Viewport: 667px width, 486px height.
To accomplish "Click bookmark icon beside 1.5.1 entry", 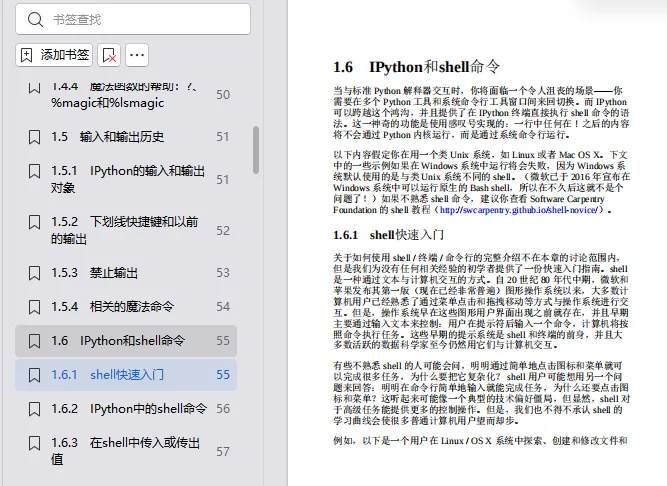I will (34, 171).
